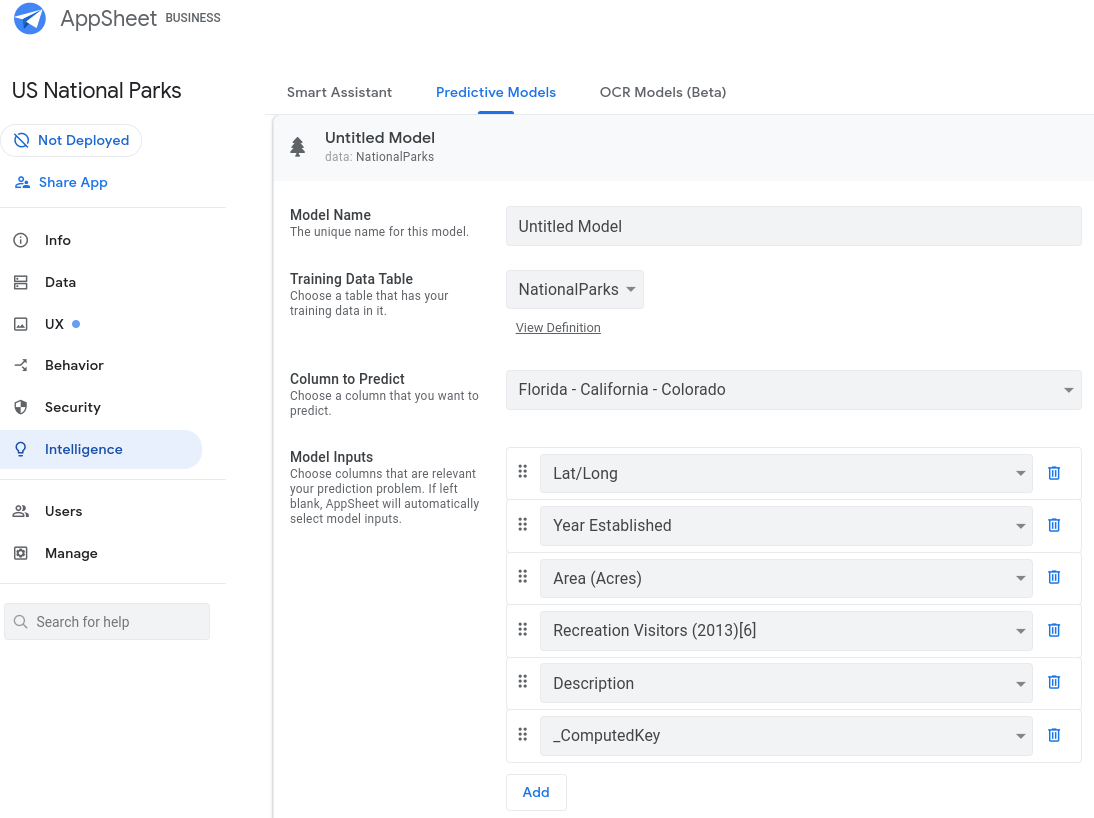Screen dimensions: 1094x818
Task: Click the Behavior branching icon
Action: click(21, 365)
